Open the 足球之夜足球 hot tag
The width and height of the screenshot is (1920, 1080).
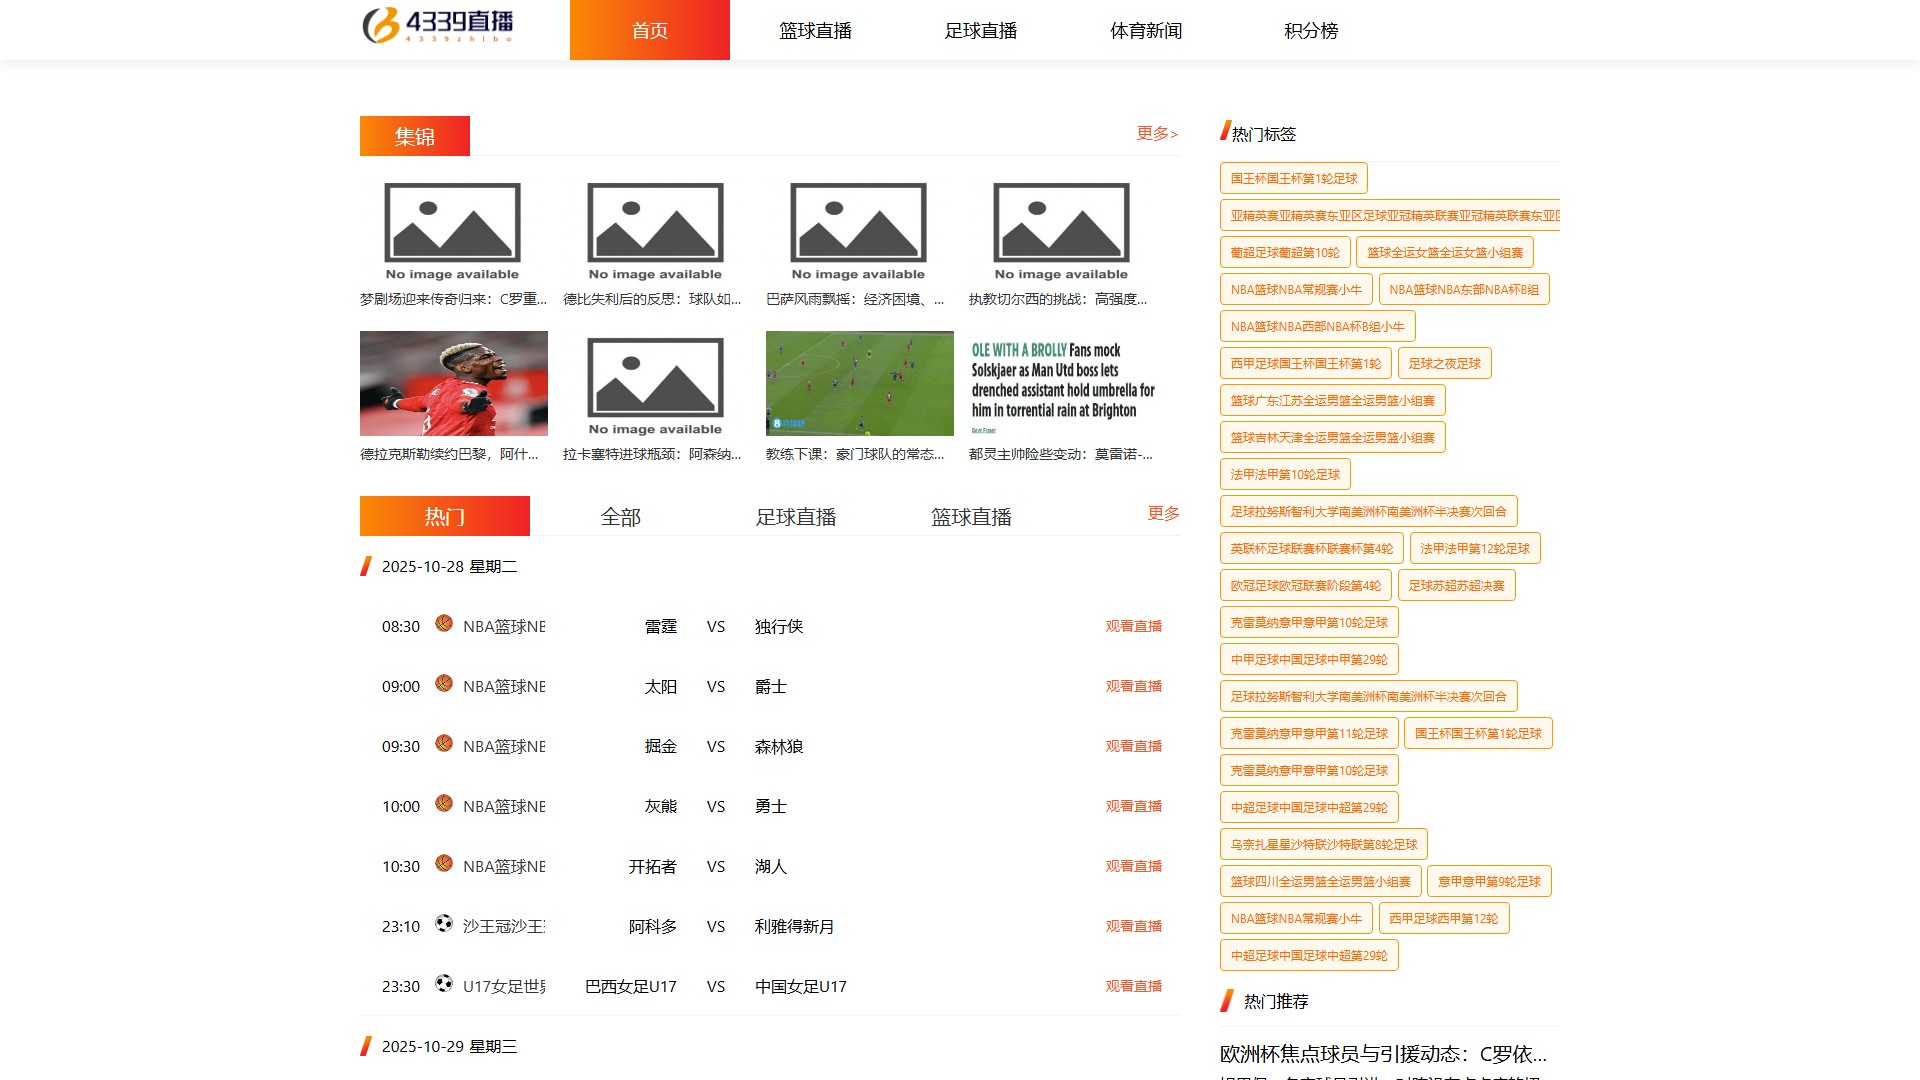click(x=1444, y=364)
